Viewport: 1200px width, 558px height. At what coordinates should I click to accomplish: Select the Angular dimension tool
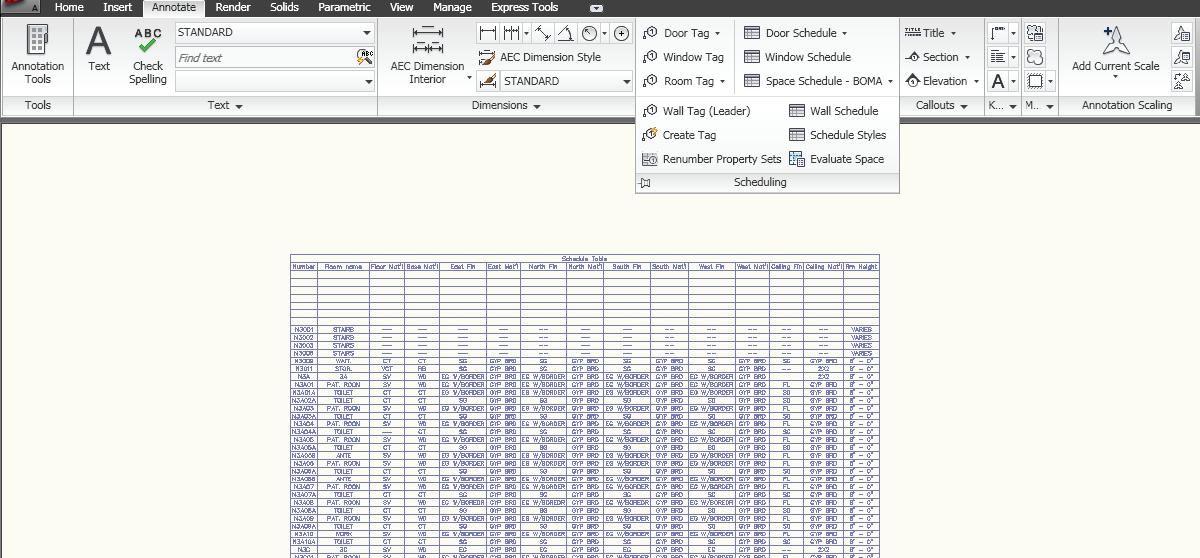coord(566,33)
